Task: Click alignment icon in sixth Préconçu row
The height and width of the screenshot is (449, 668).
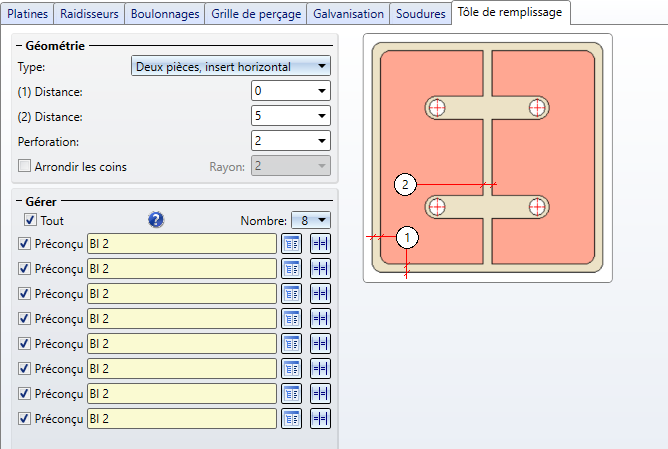Action: tap(320, 368)
